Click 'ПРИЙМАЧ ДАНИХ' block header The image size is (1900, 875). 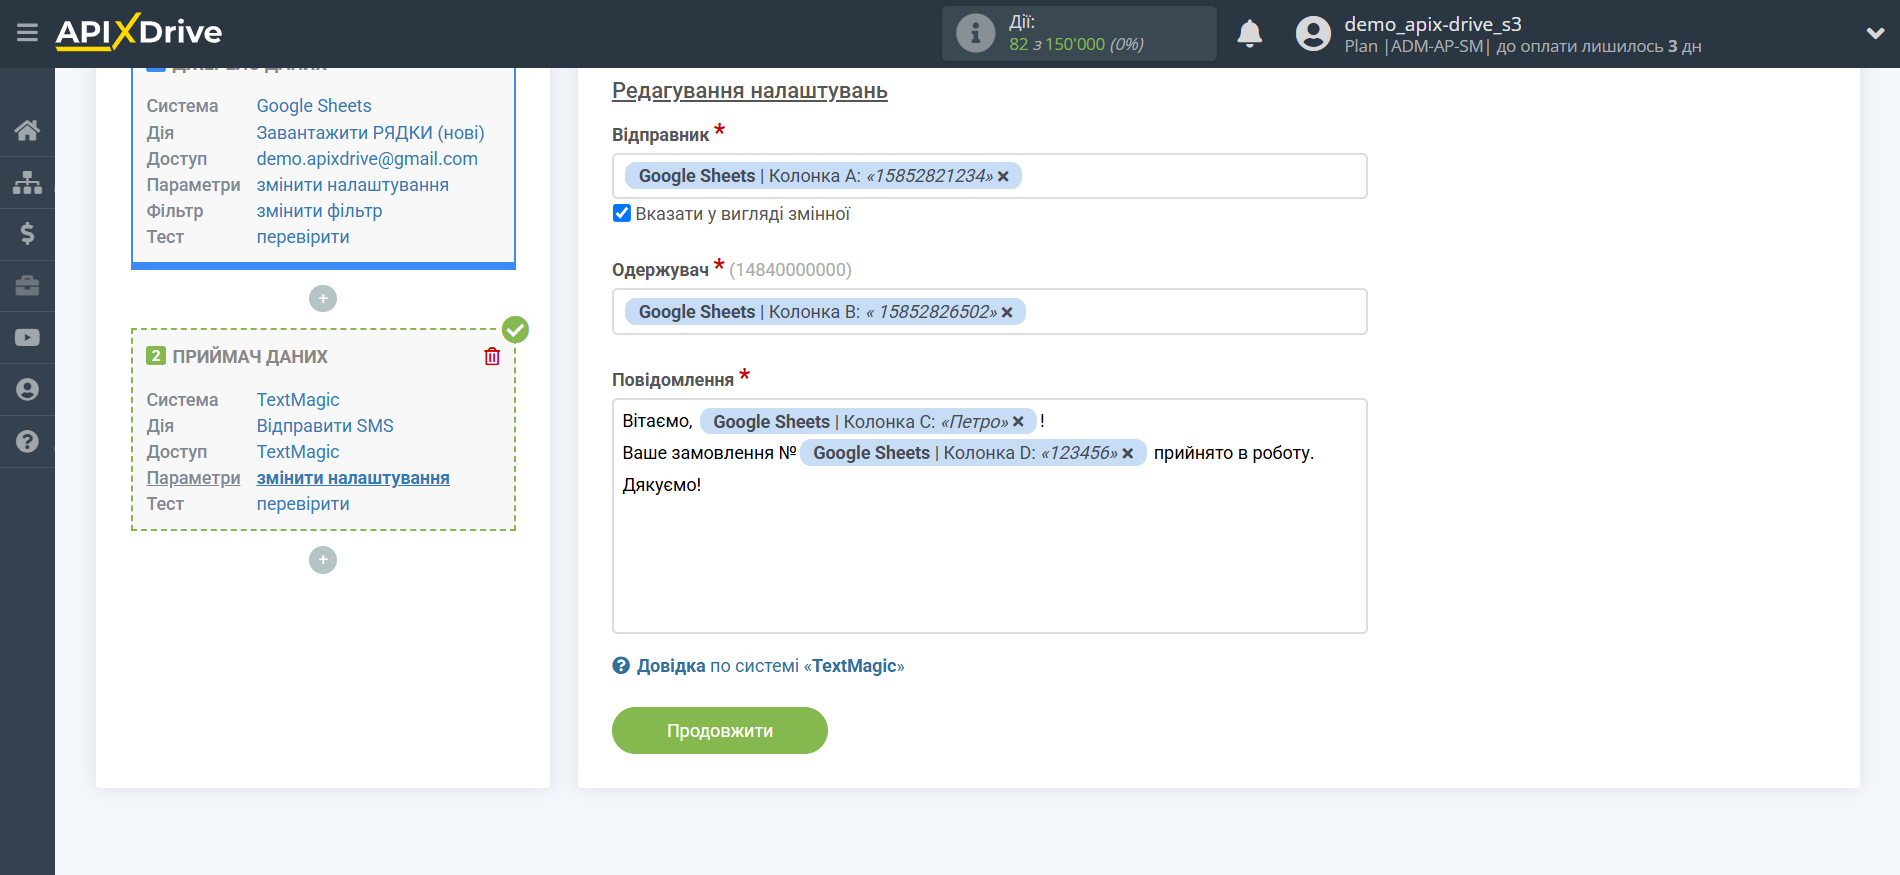click(x=250, y=357)
